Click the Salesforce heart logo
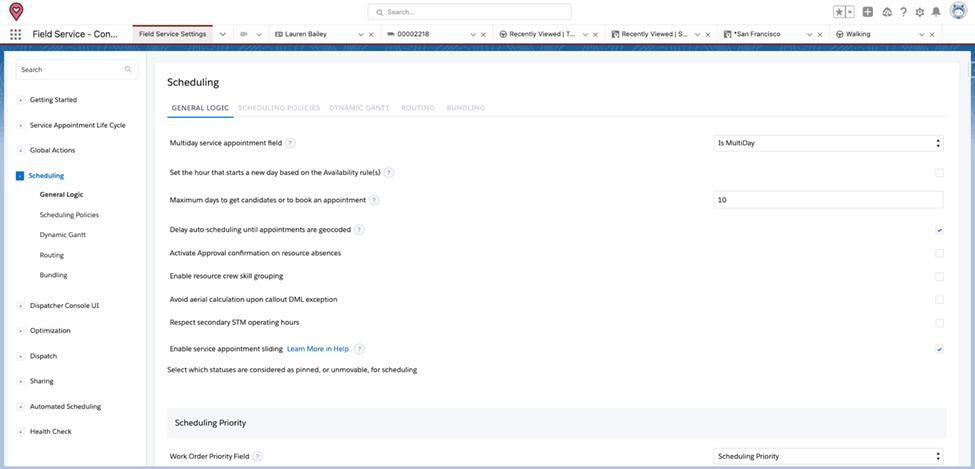Screen dimensions: 975x469 click(x=16, y=11)
